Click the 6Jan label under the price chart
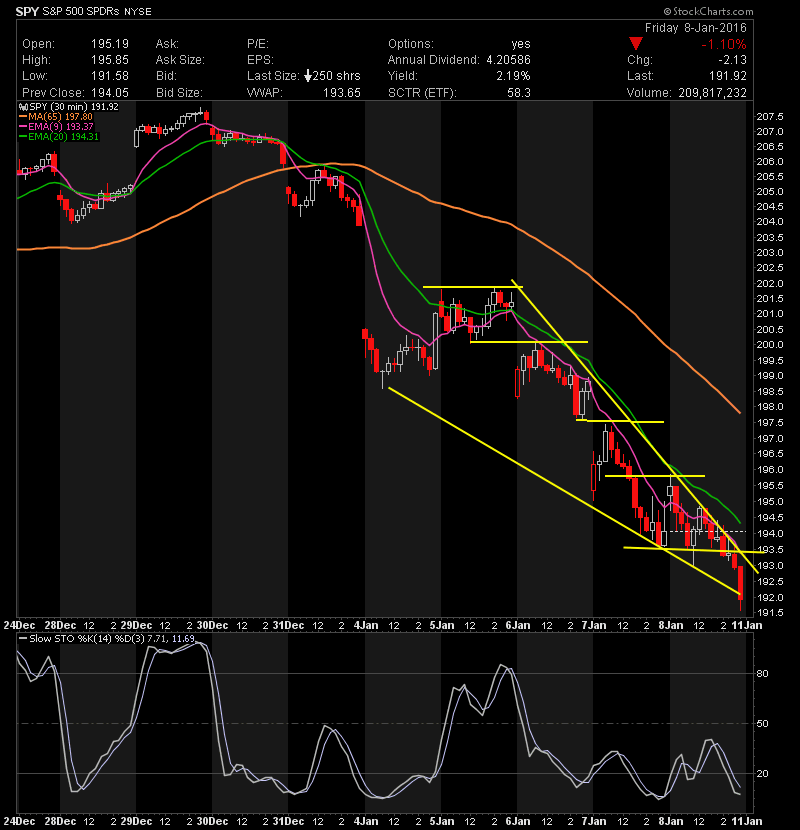Screen dimensions: 800x830 point(518,625)
